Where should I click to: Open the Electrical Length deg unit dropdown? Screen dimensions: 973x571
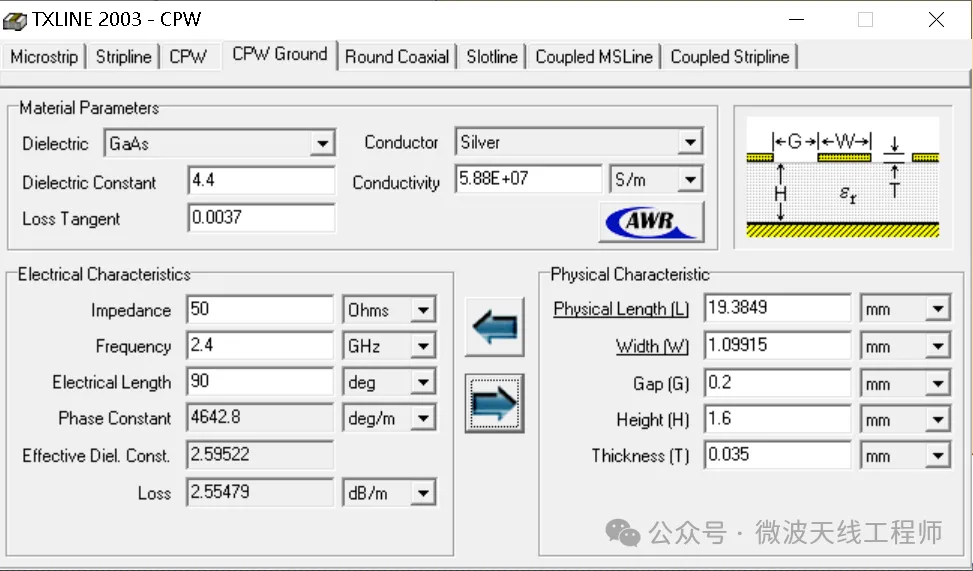click(423, 382)
